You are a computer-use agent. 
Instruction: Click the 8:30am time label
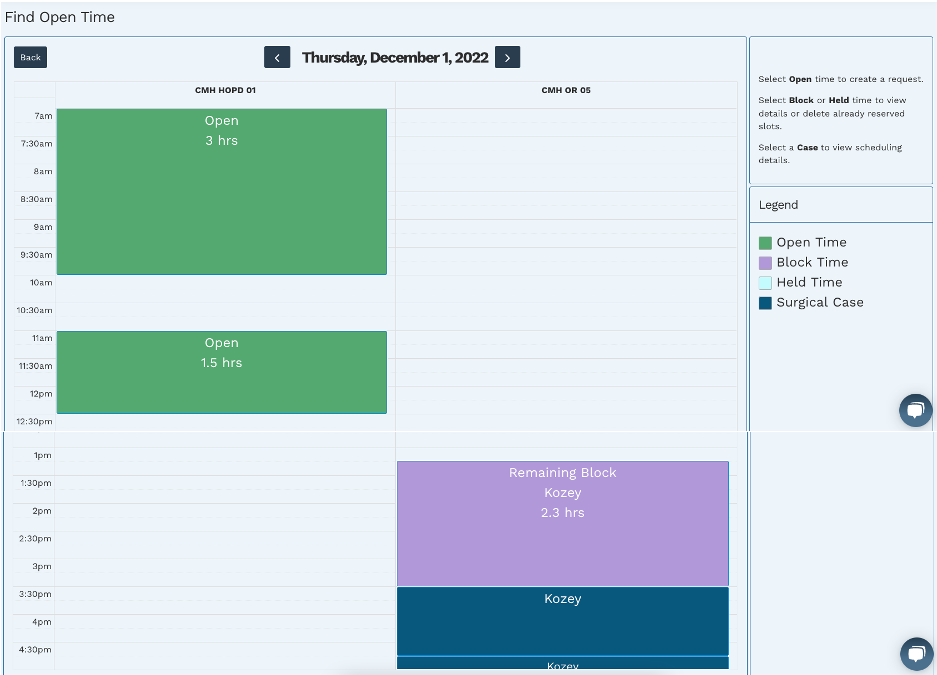tap(36, 199)
